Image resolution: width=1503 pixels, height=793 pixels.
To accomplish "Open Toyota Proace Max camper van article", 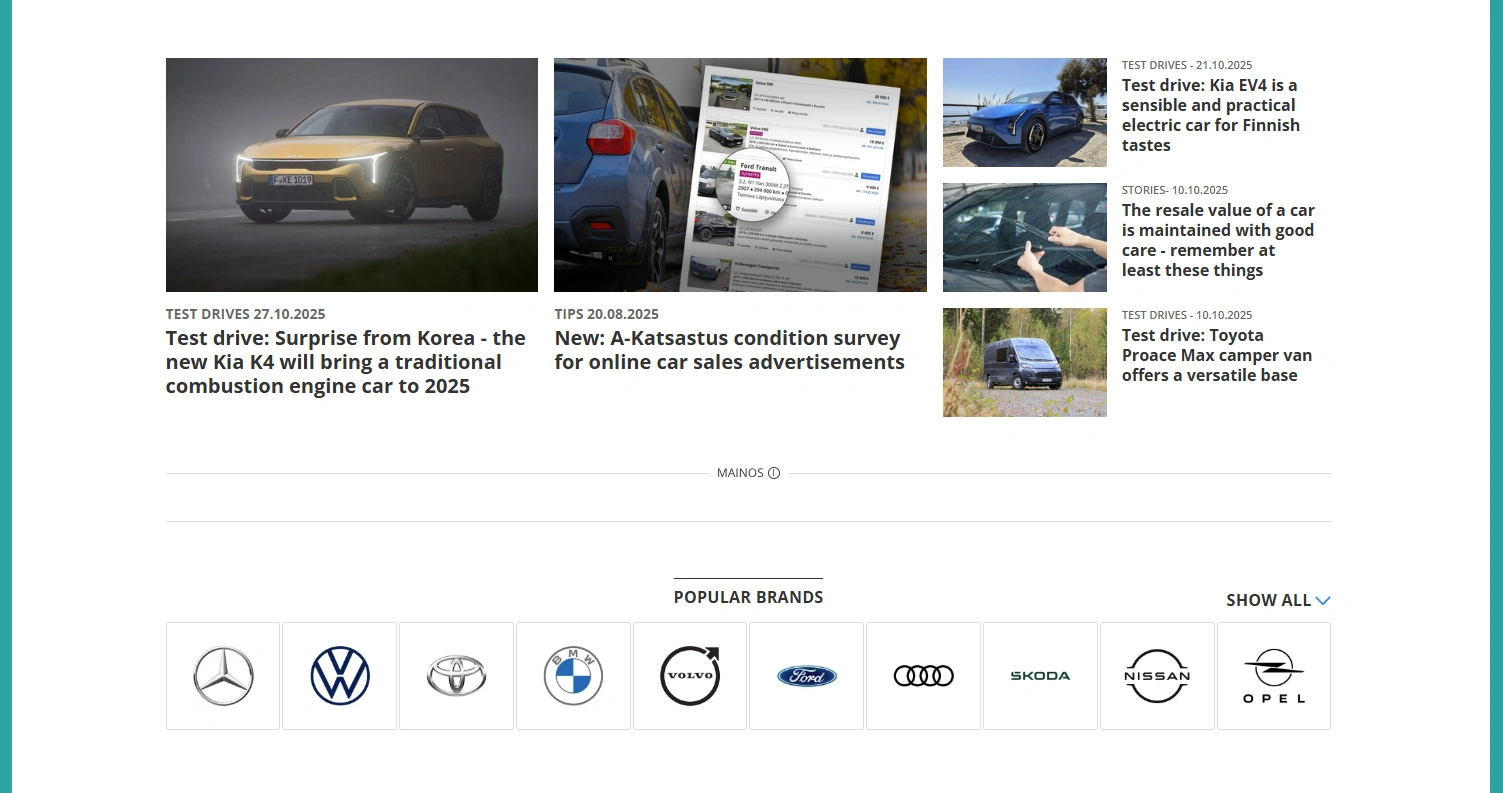I will click(x=1217, y=355).
